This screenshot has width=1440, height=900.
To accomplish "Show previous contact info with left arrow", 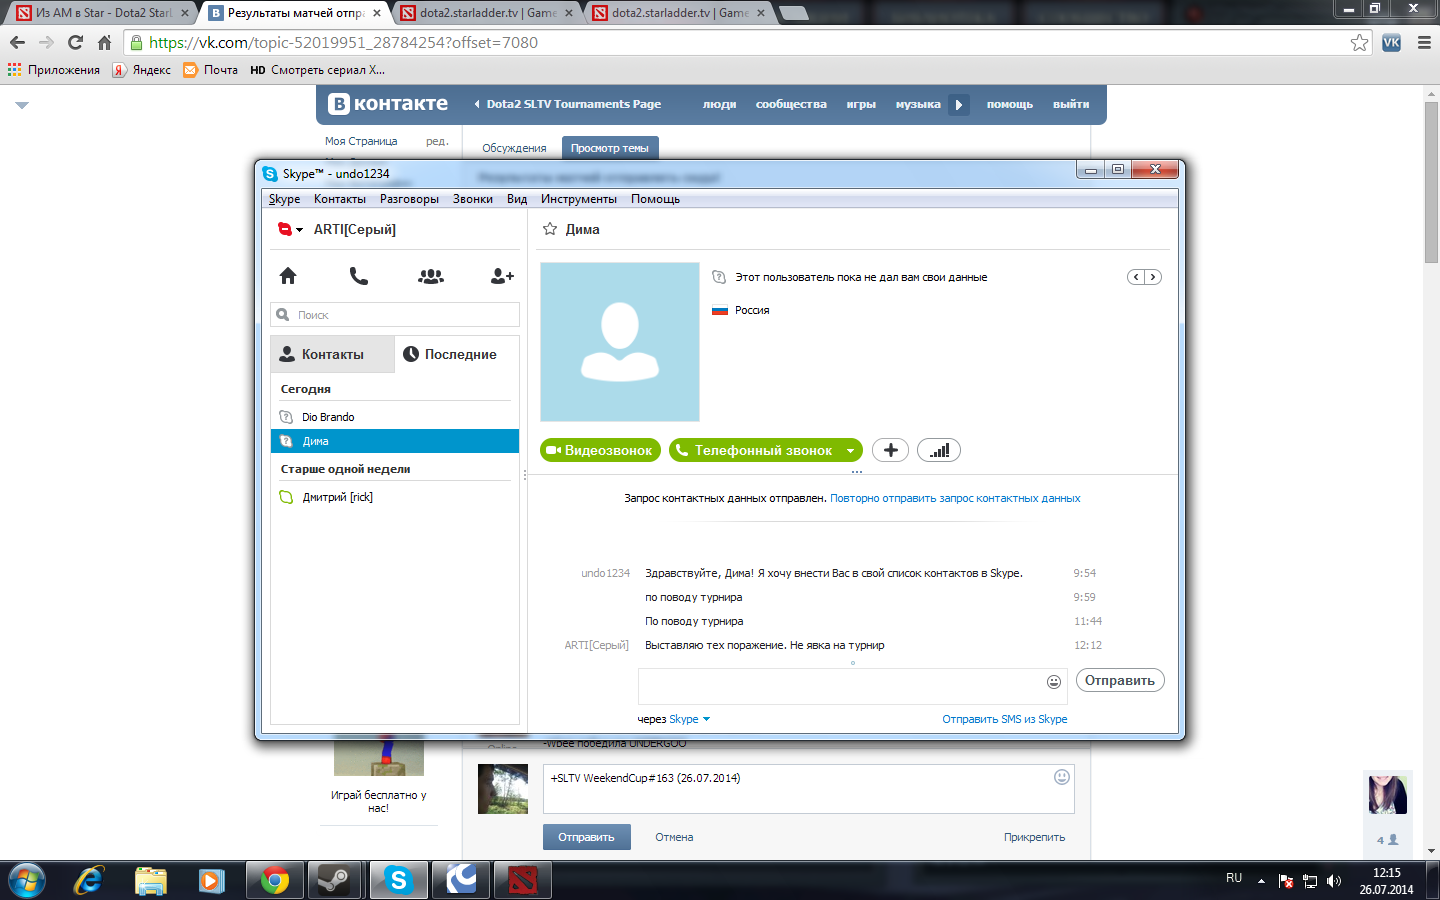I will pyautogui.click(x=1136, y=277).
